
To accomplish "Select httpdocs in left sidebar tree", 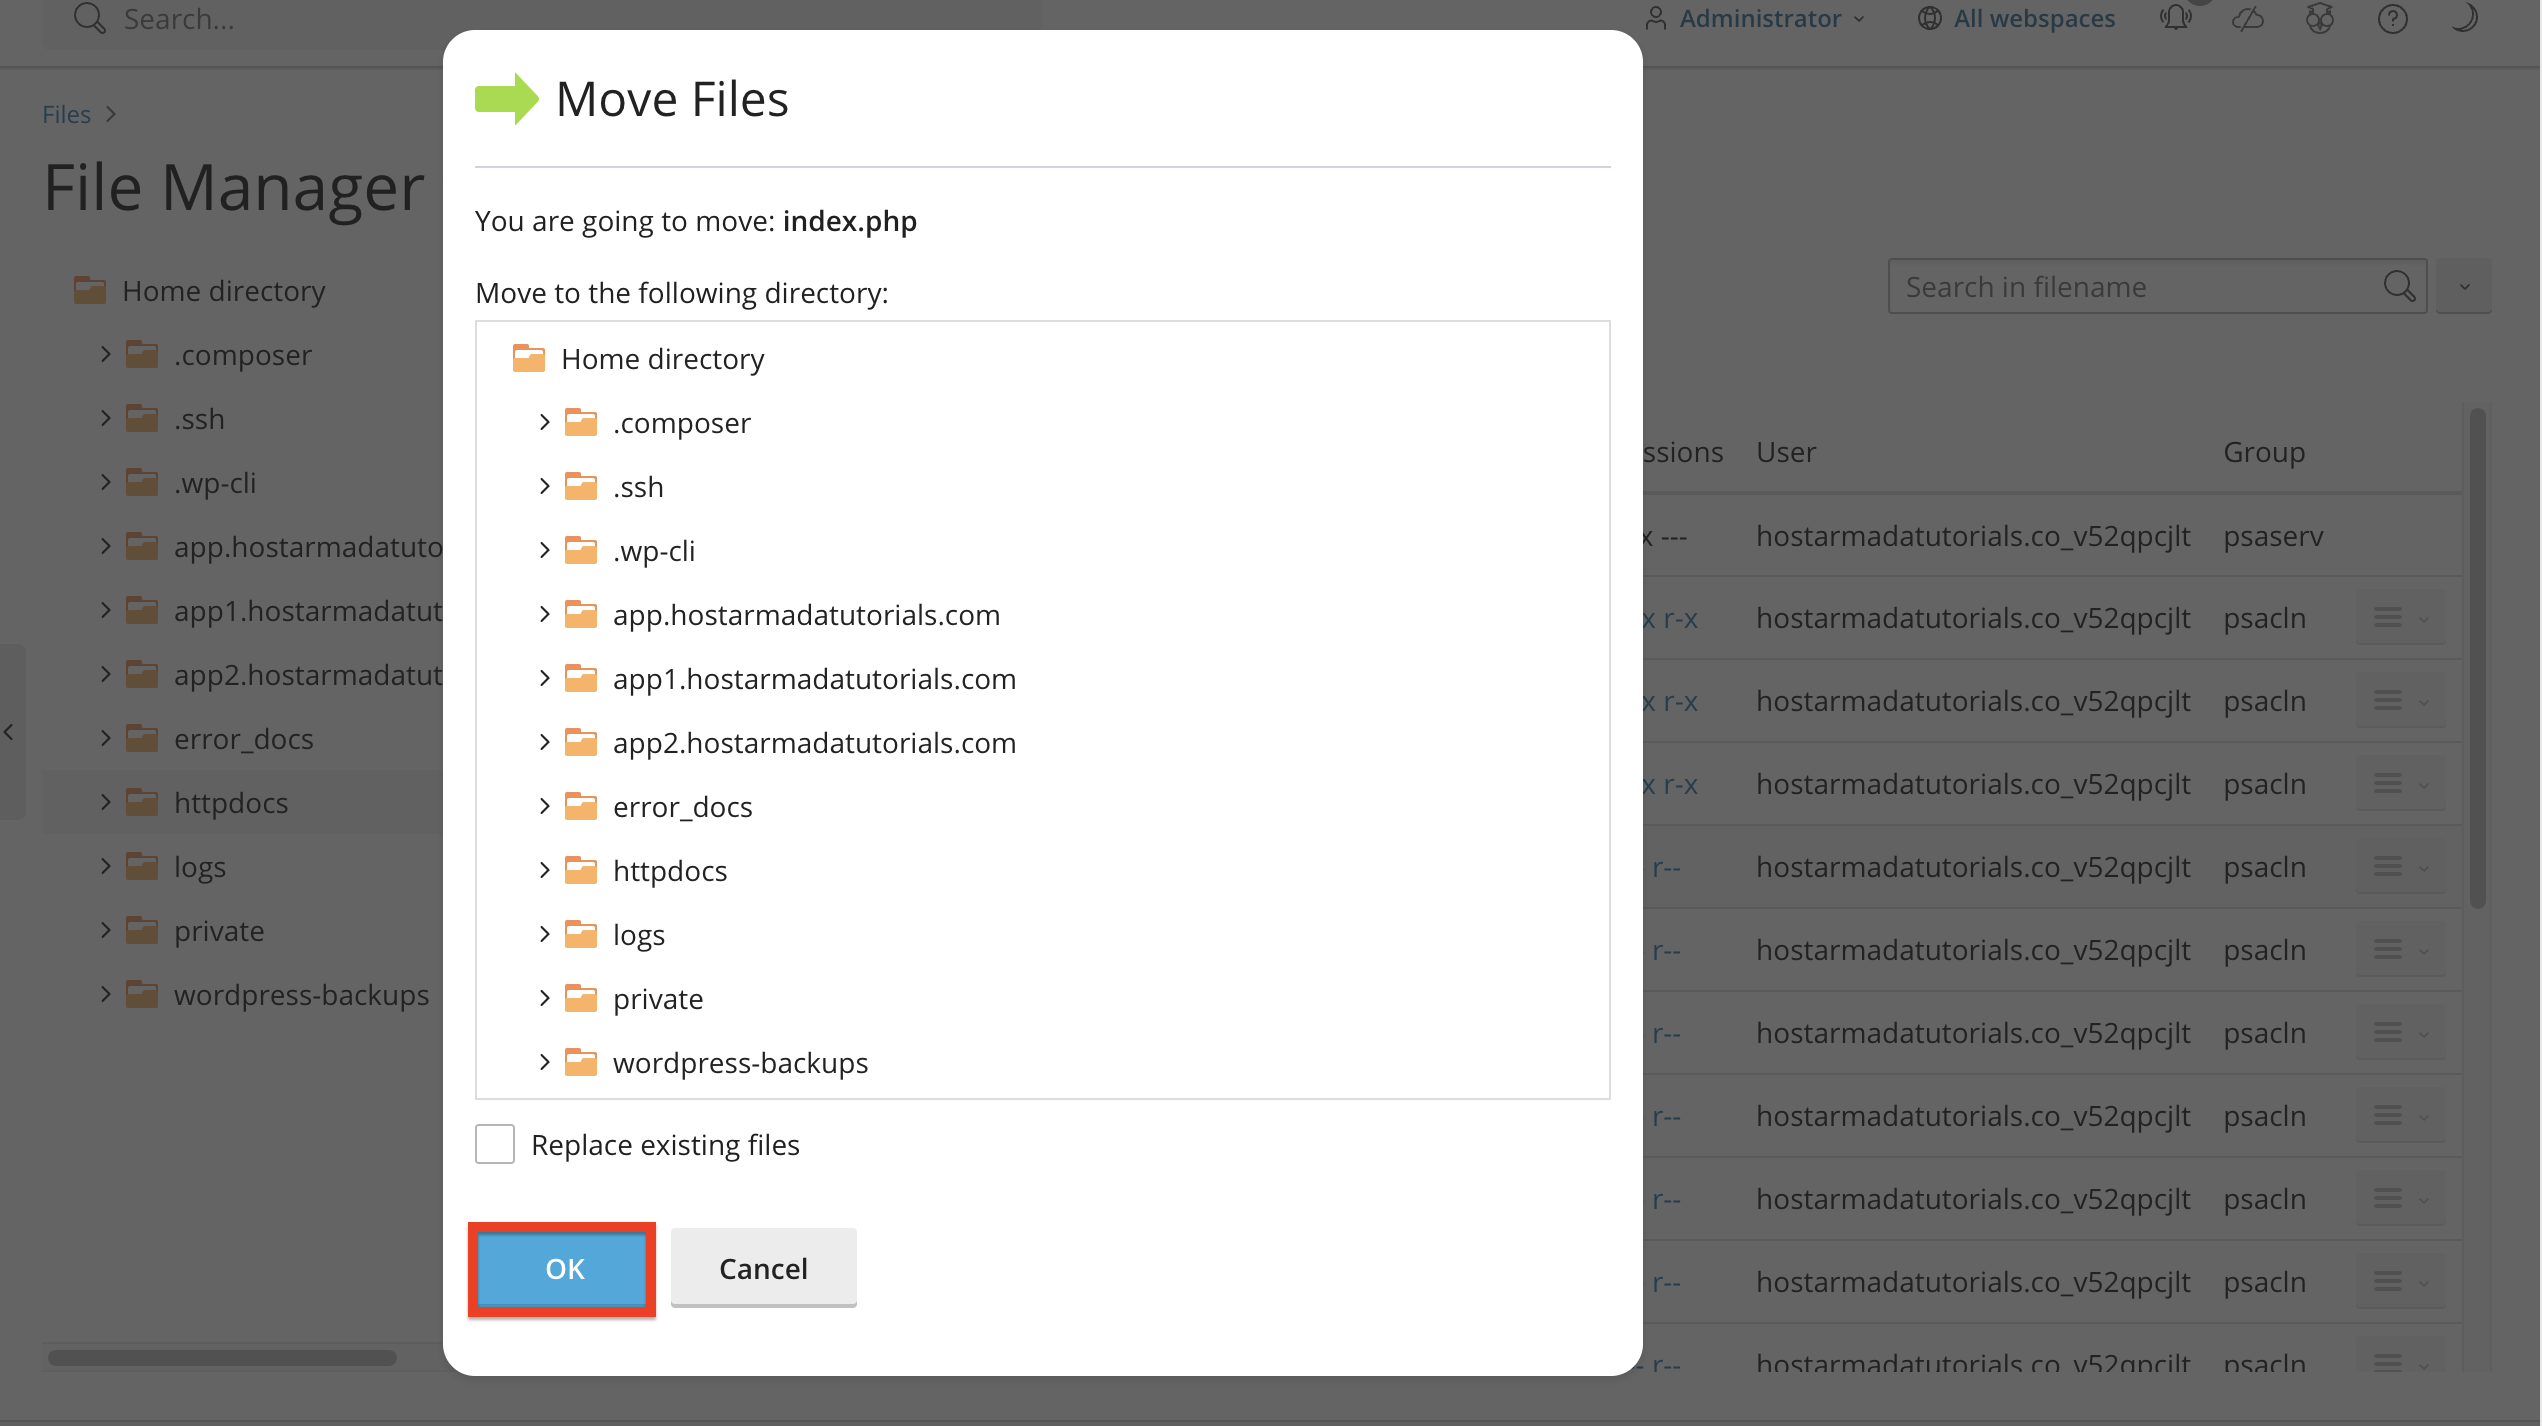I will 231,803.
